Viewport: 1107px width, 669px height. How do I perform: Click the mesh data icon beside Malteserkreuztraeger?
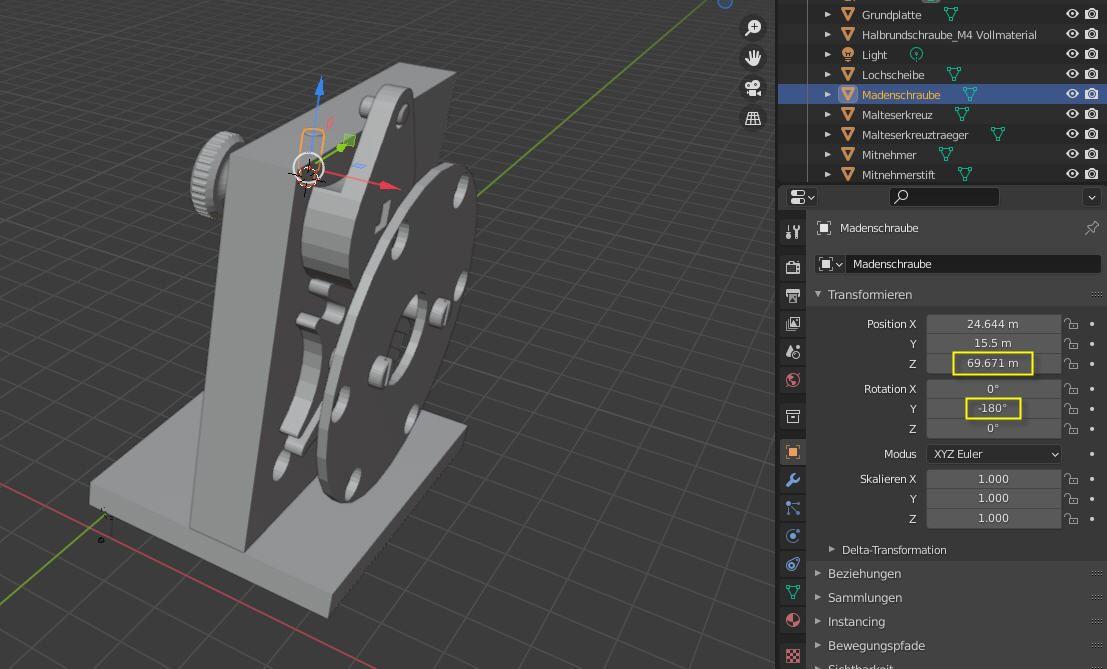pos(998,134)
